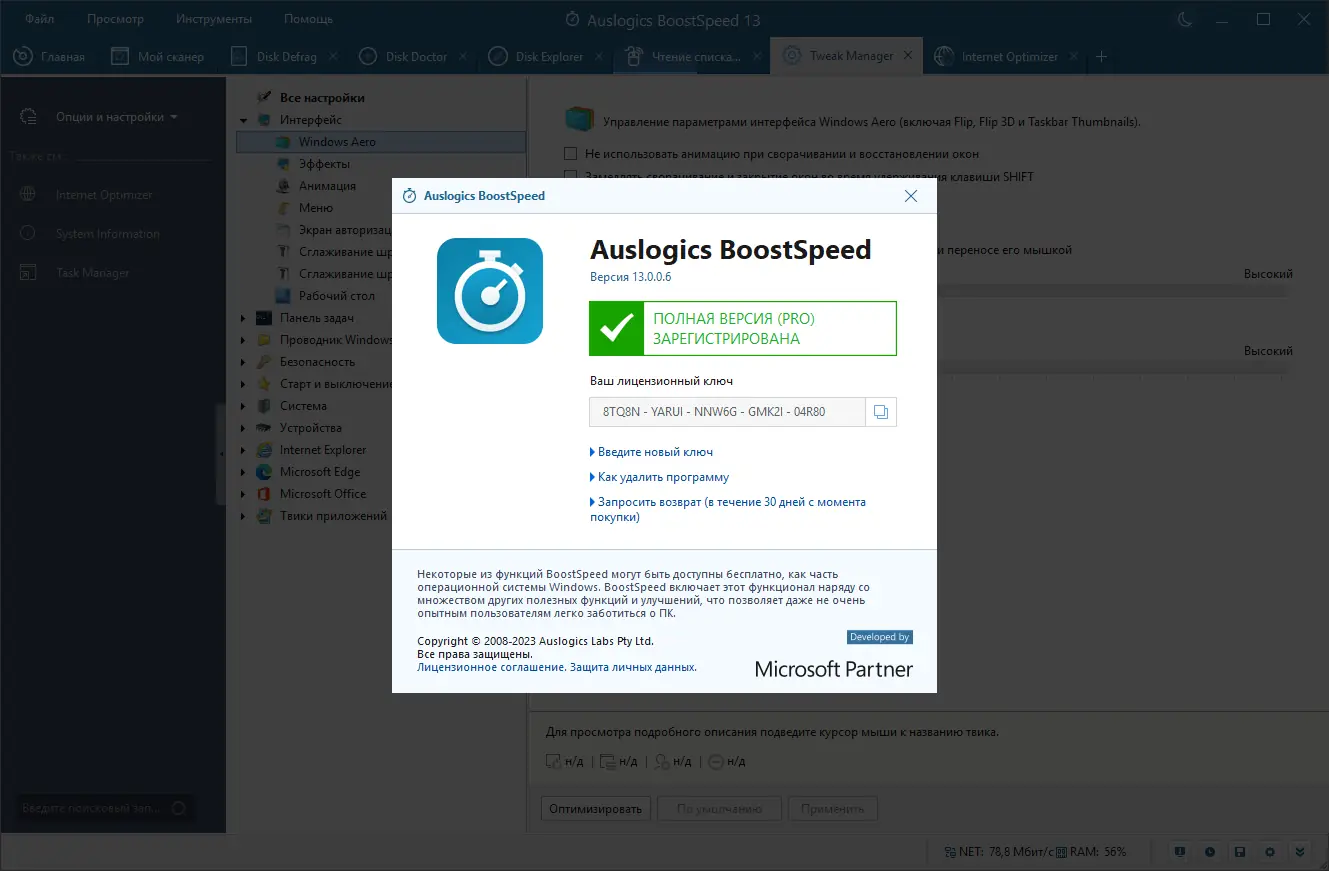Image resolution: width=1329 pixels, height=871 pixels.
Task: Expand the Твики приложений tree node
Action: [243, 516]
